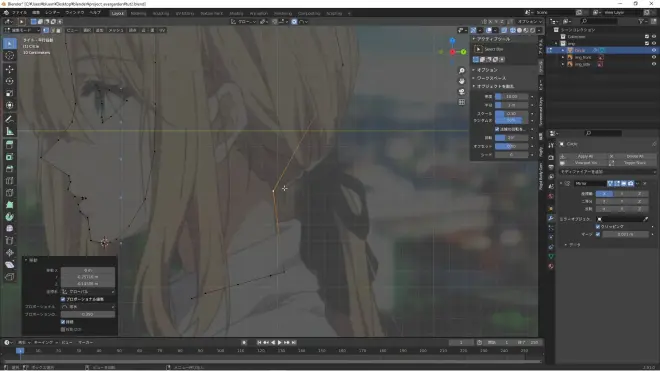Open the ウィンドウ menu
This screenshot has width=660, height=371.
[x=75, y=13]
